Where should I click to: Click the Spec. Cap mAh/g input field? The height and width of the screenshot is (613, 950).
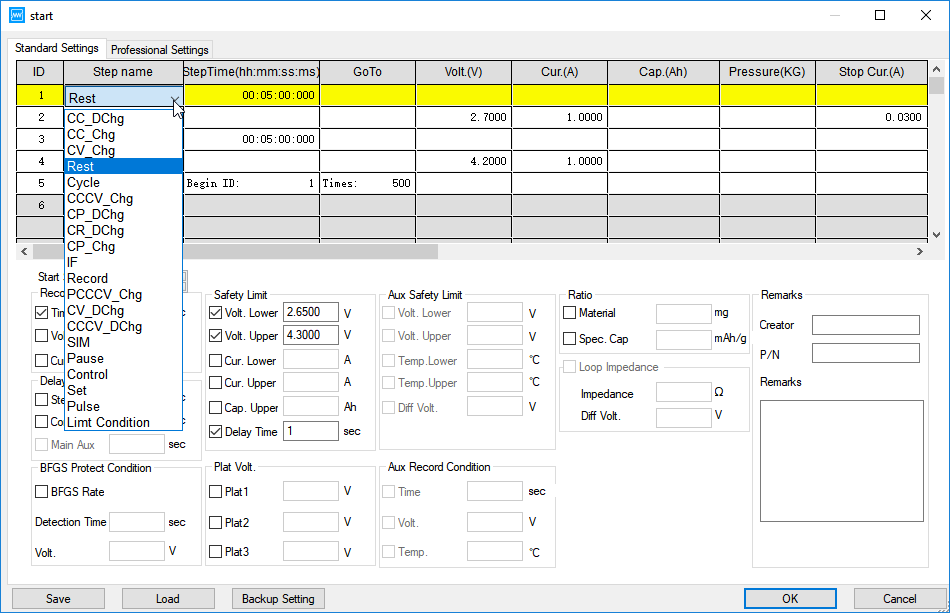684,340
